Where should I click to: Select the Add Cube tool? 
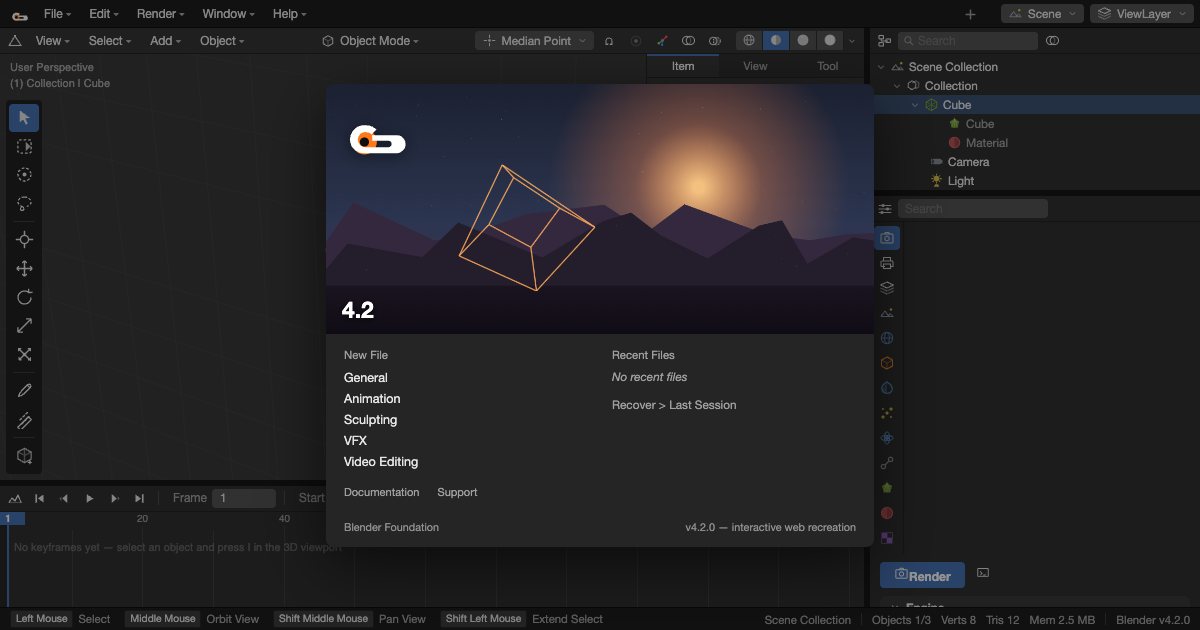pos(24,456)
